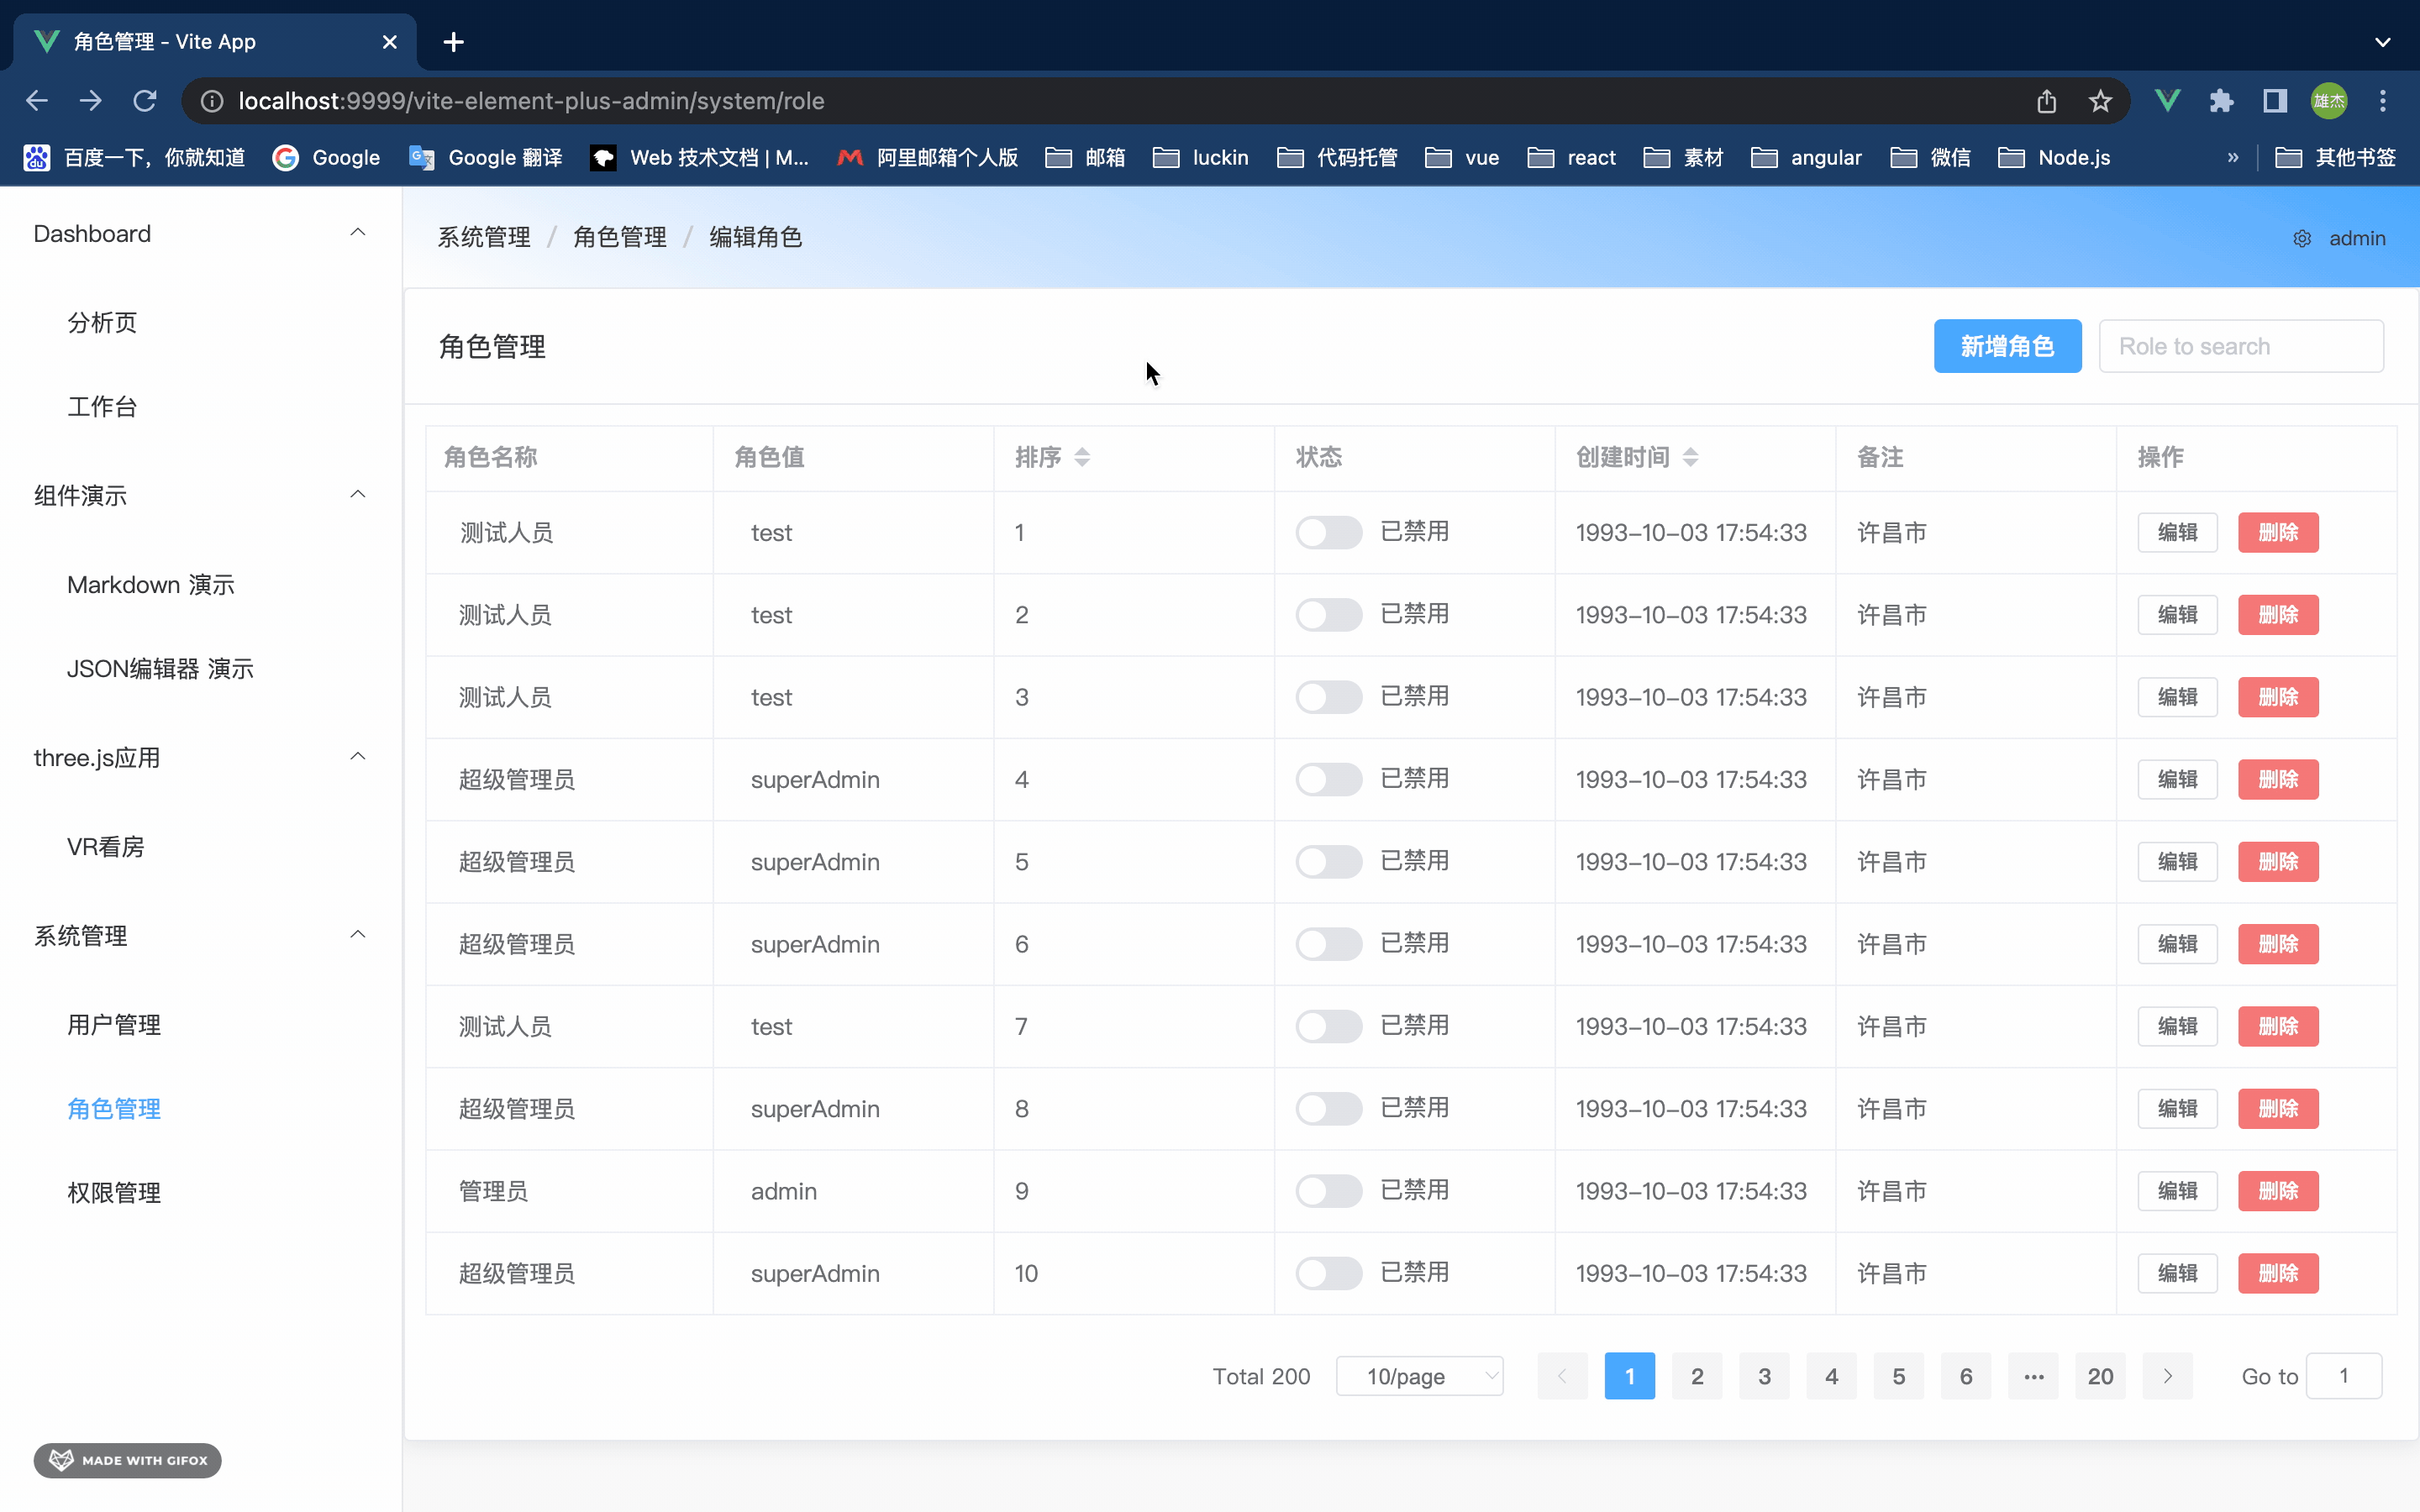Click the browser reload page icon

tap(145, 101)
